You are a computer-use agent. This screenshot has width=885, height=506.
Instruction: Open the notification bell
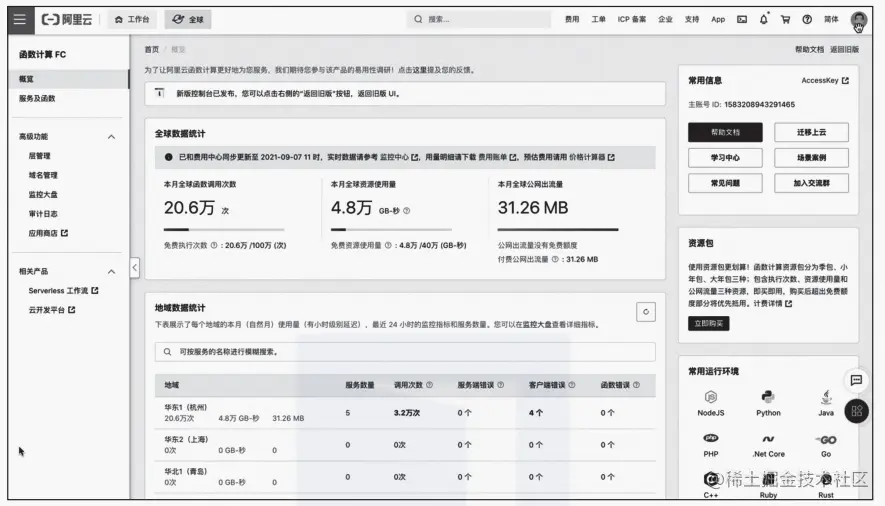pyautogui.click(x=764, y=19)
